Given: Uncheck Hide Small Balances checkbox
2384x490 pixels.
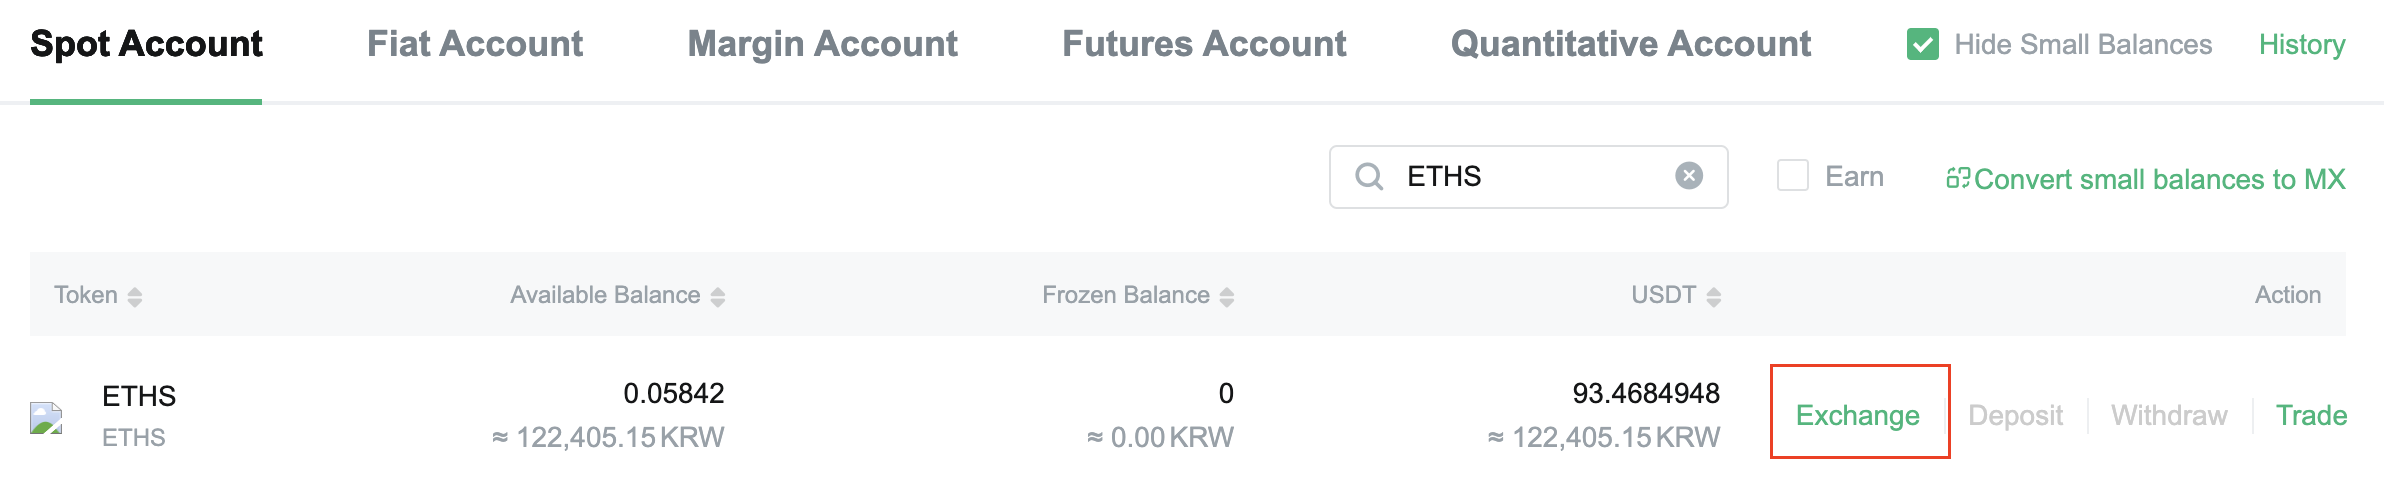Looking at the screenshot, I should [1923, 45].
